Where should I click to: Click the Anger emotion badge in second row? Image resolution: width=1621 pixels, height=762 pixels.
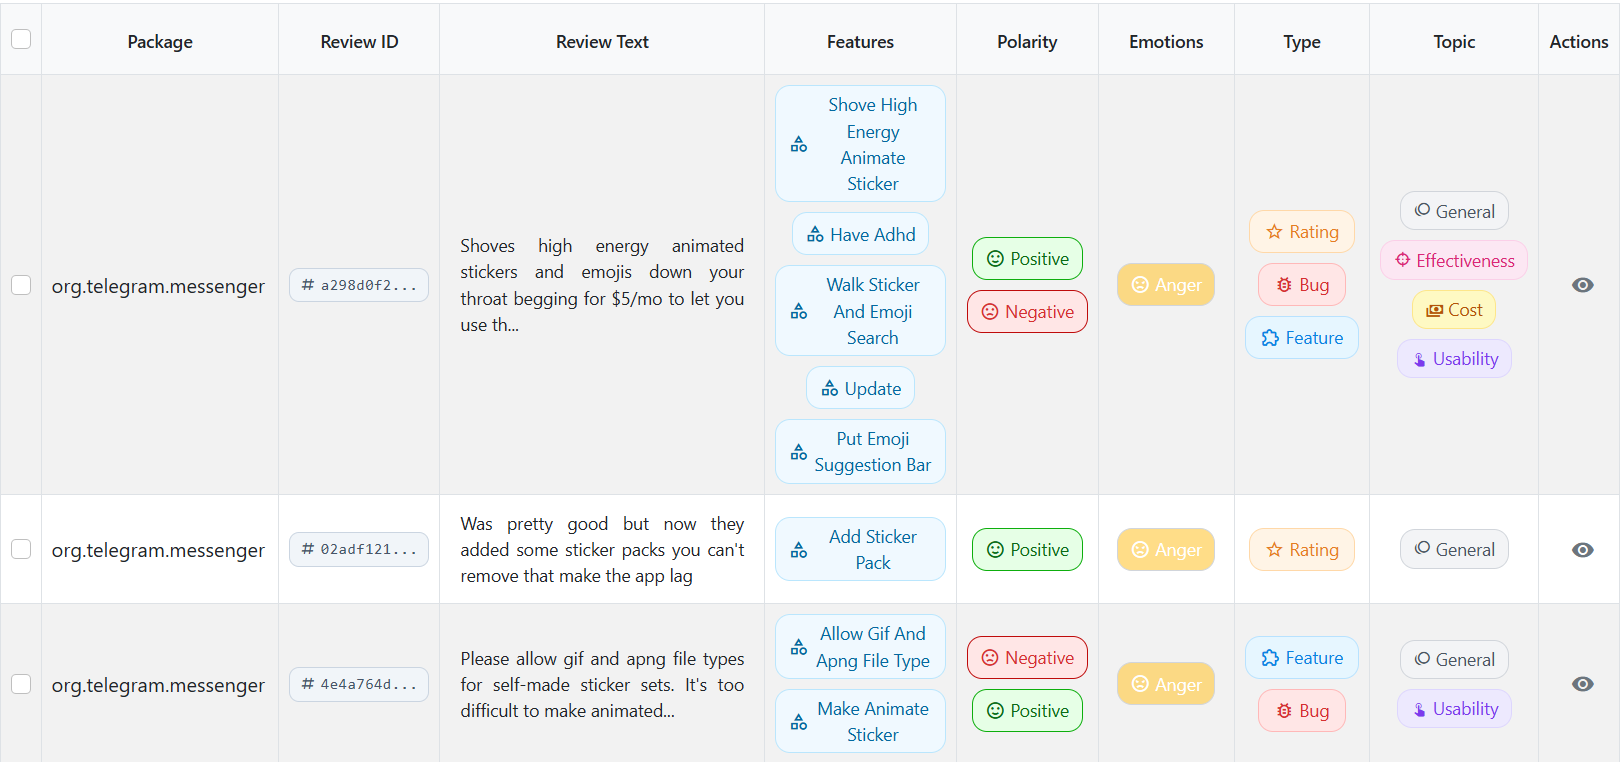1166,550
